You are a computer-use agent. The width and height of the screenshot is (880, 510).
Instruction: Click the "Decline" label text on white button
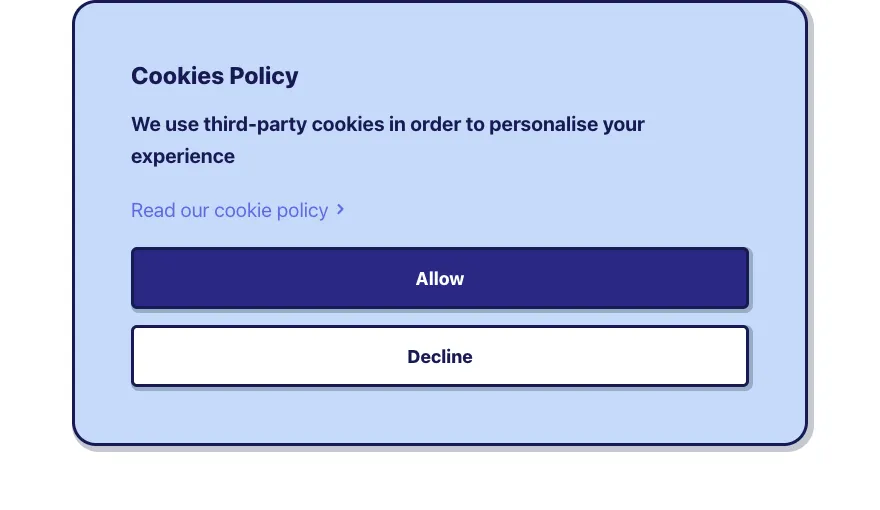[440, 357]
